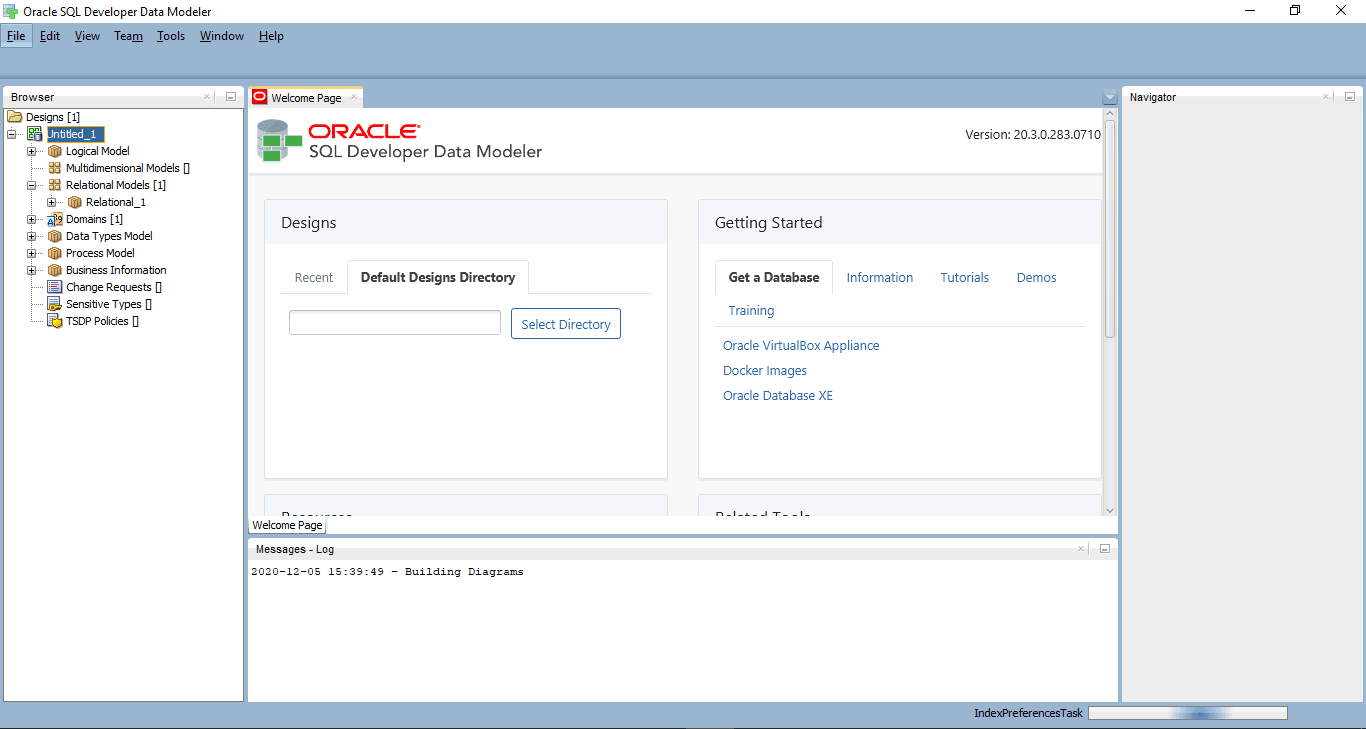Open the Tools menu
1366x729 pixels.
click(x=171, y=36)
